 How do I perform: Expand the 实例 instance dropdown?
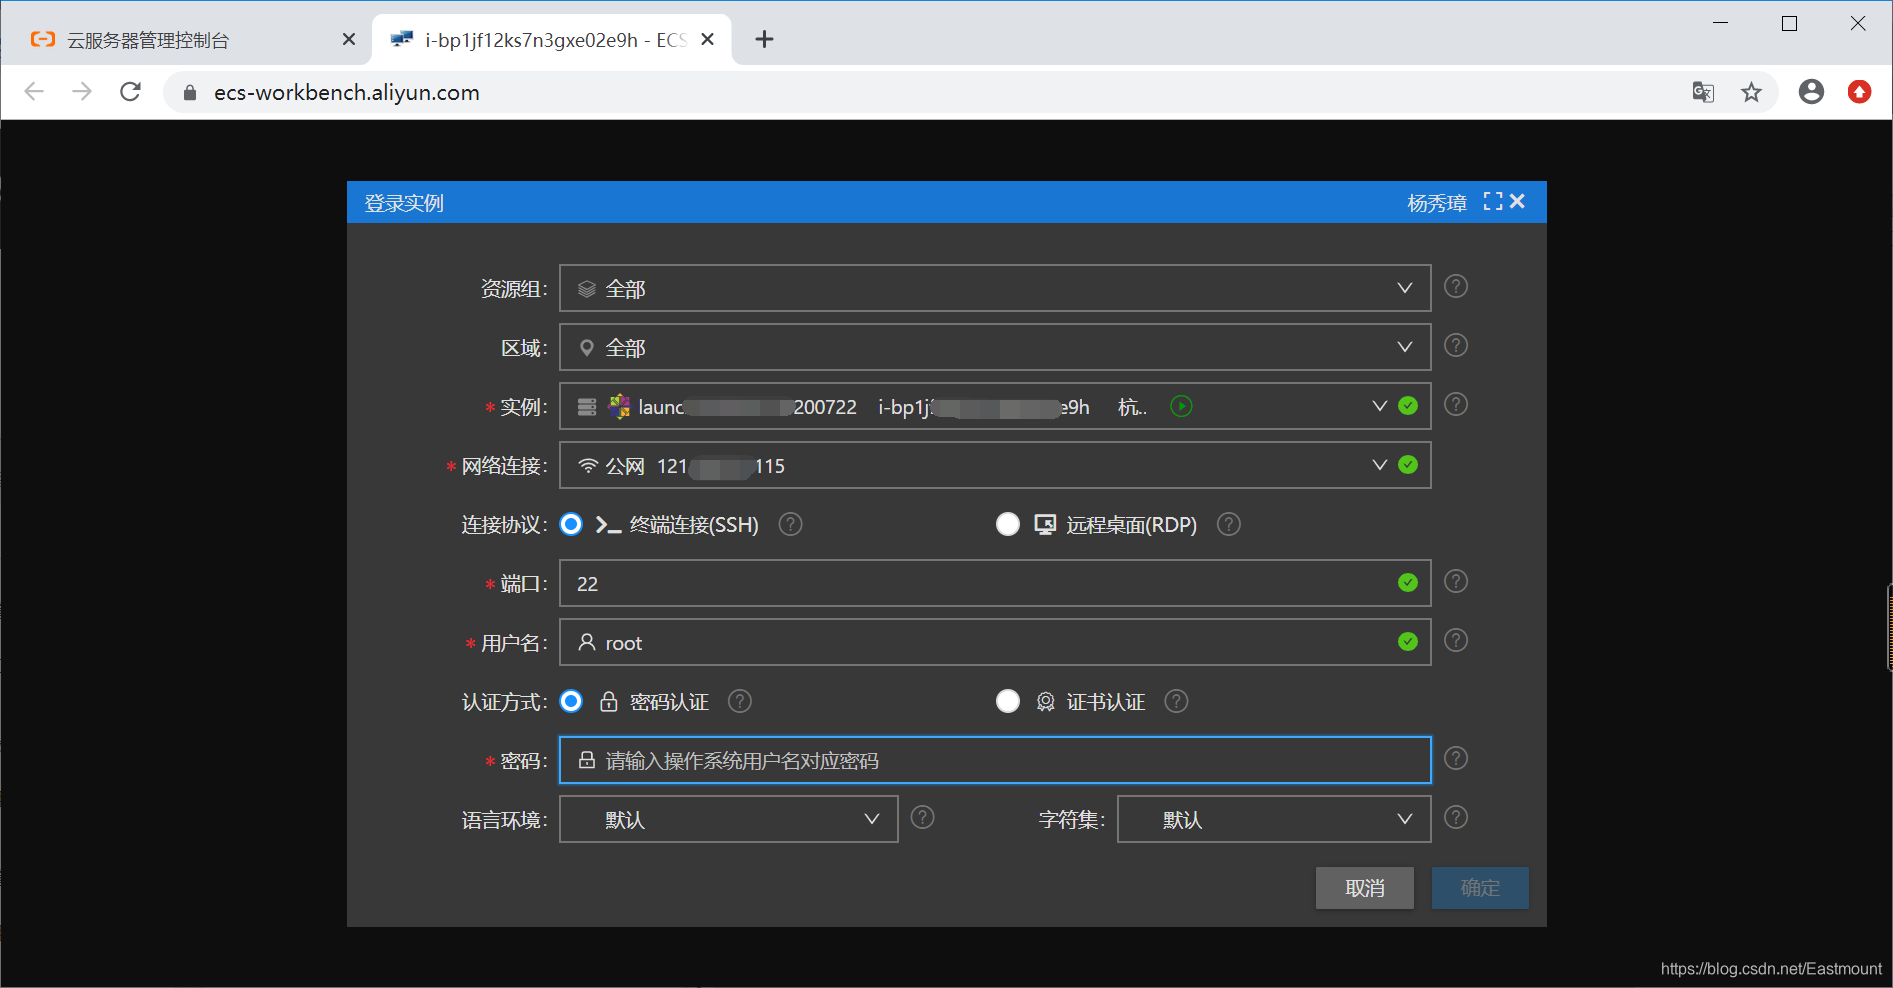(1380, 406)
